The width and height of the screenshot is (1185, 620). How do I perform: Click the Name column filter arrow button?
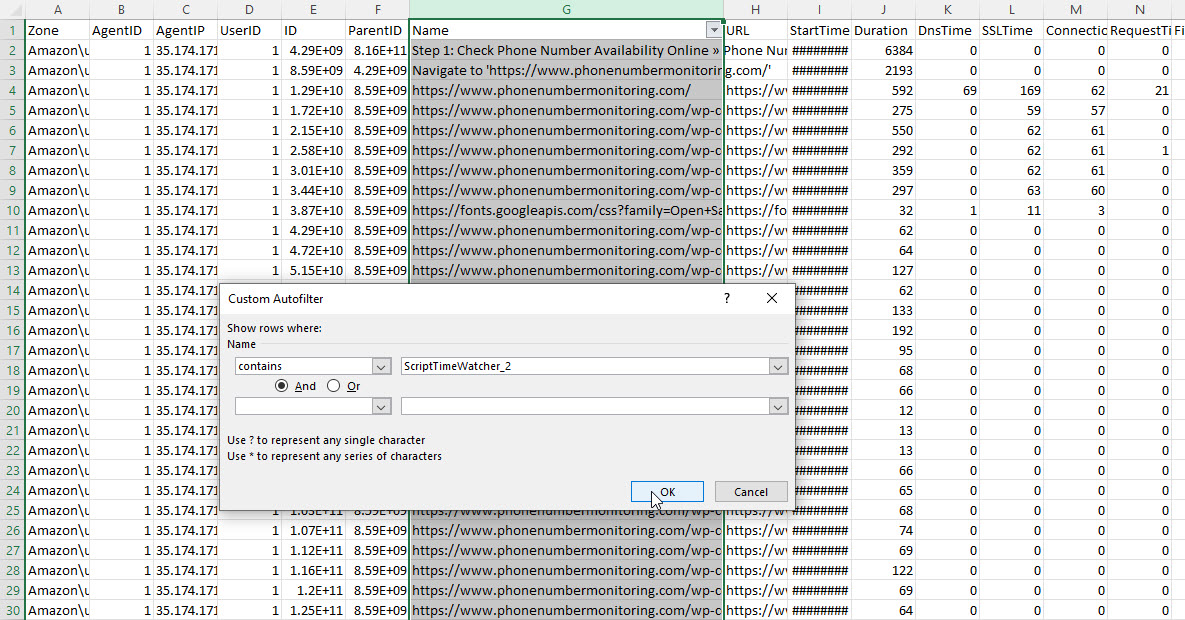point(712,30)
